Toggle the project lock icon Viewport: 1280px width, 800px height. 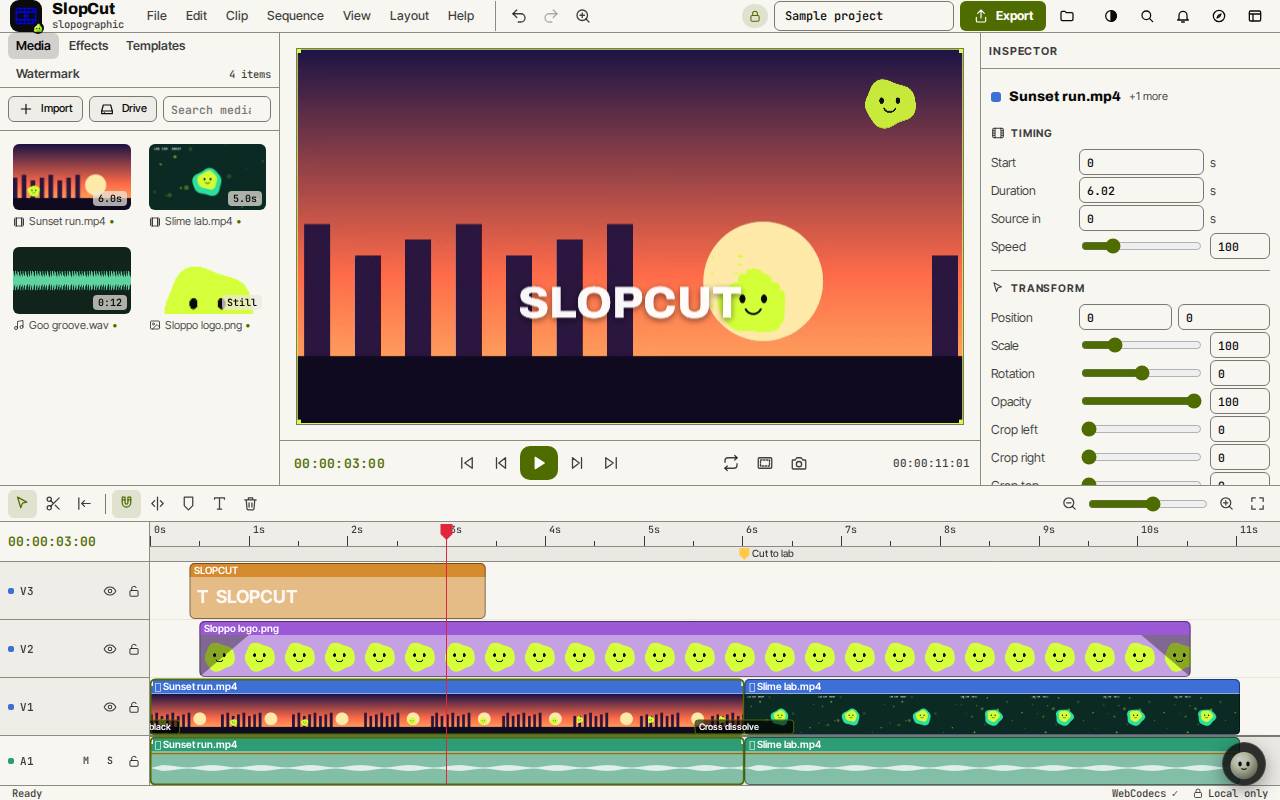754,16
